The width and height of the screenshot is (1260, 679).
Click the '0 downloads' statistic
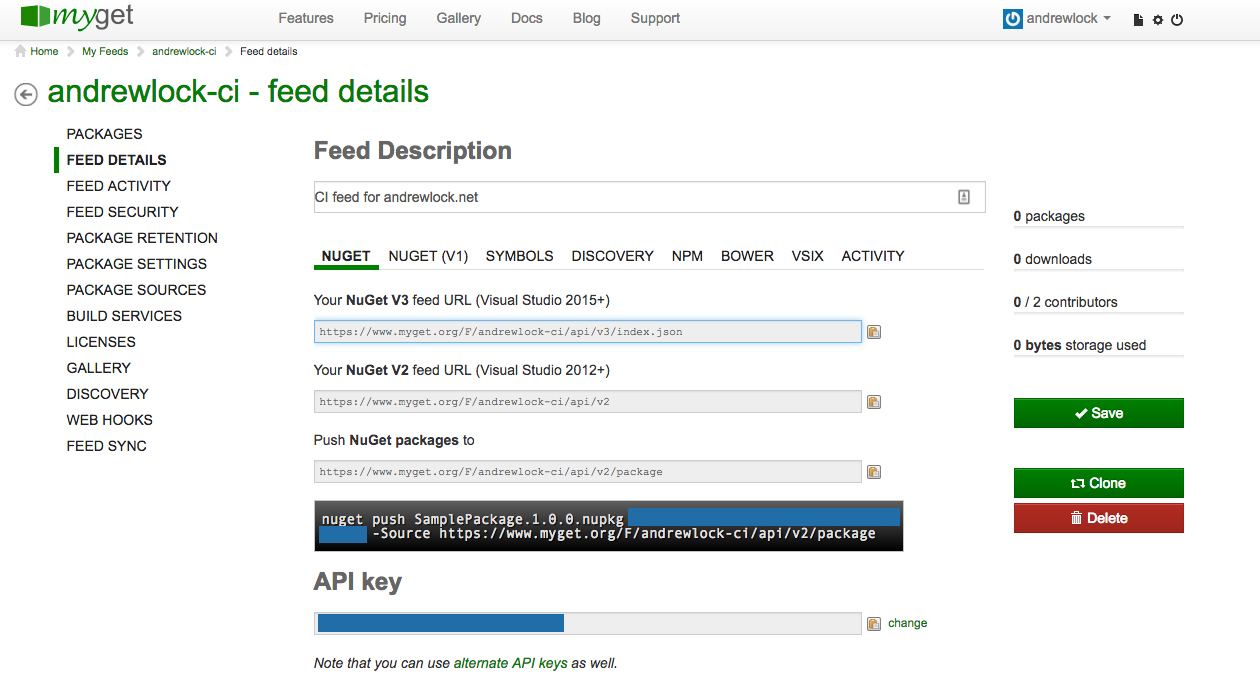click(x=1053, y=259)
